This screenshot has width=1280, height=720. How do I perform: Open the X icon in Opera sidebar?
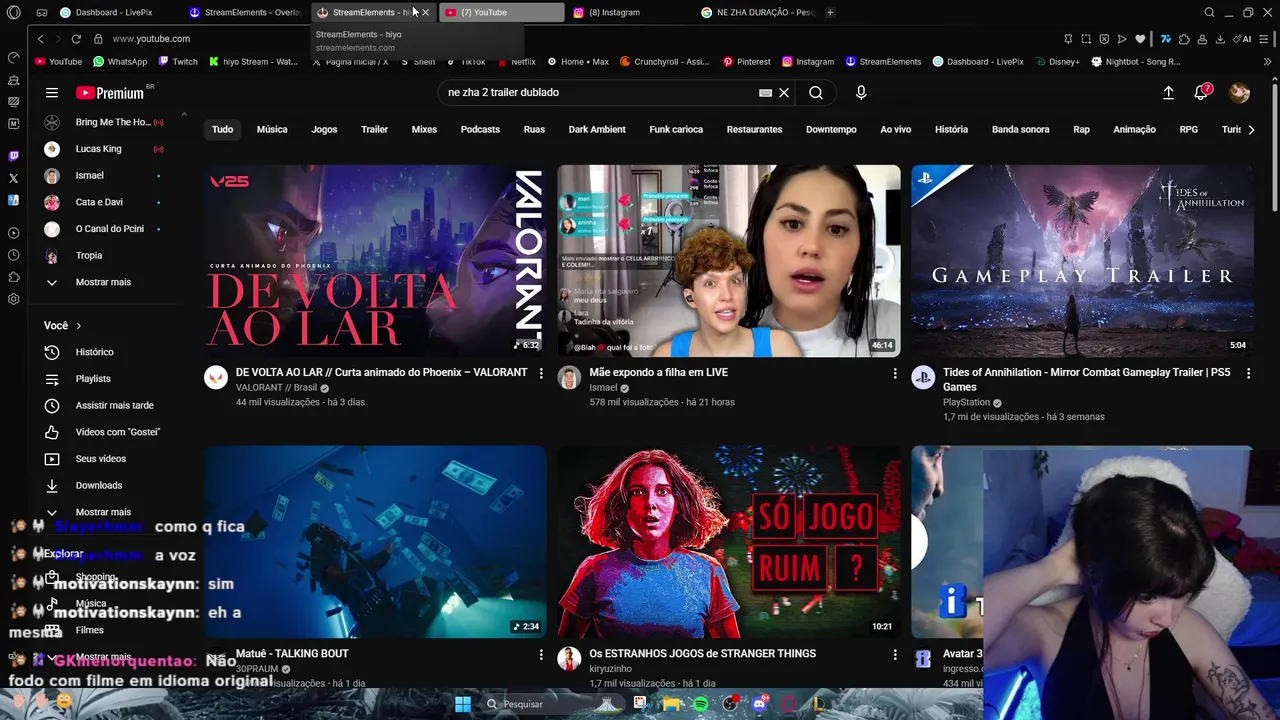[13, 178]
